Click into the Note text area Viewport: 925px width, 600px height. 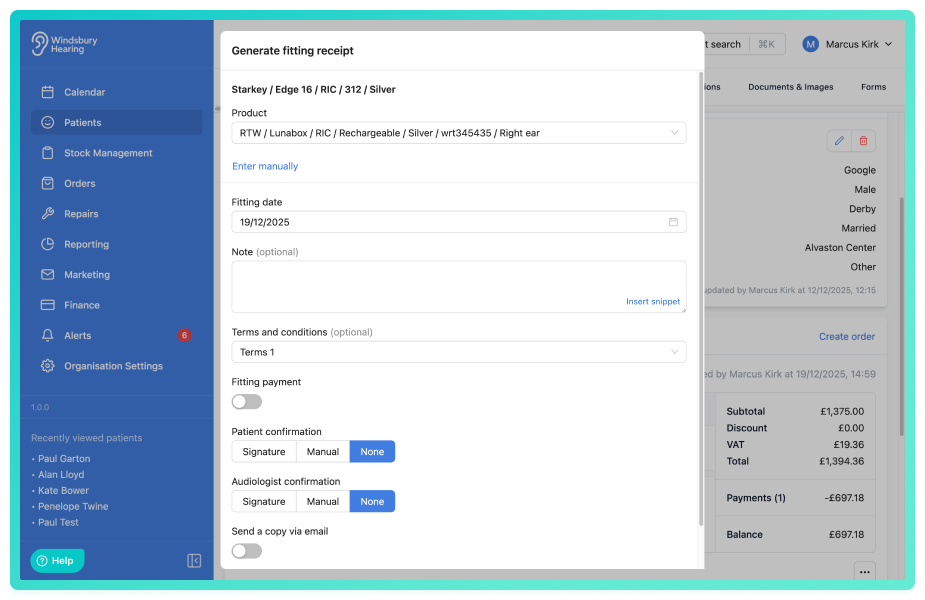tap(458, 287)
